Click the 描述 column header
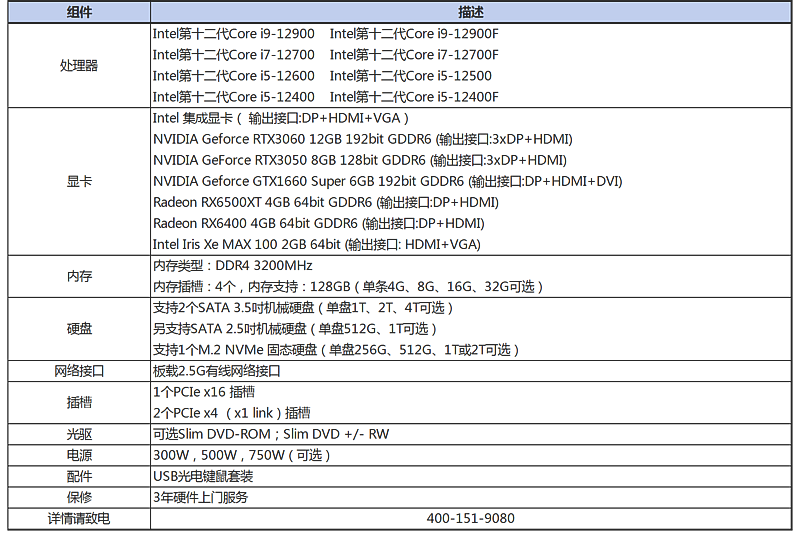The width and height of the screenshot is (800, 538). pyautogui.click(x=470, y=12)
